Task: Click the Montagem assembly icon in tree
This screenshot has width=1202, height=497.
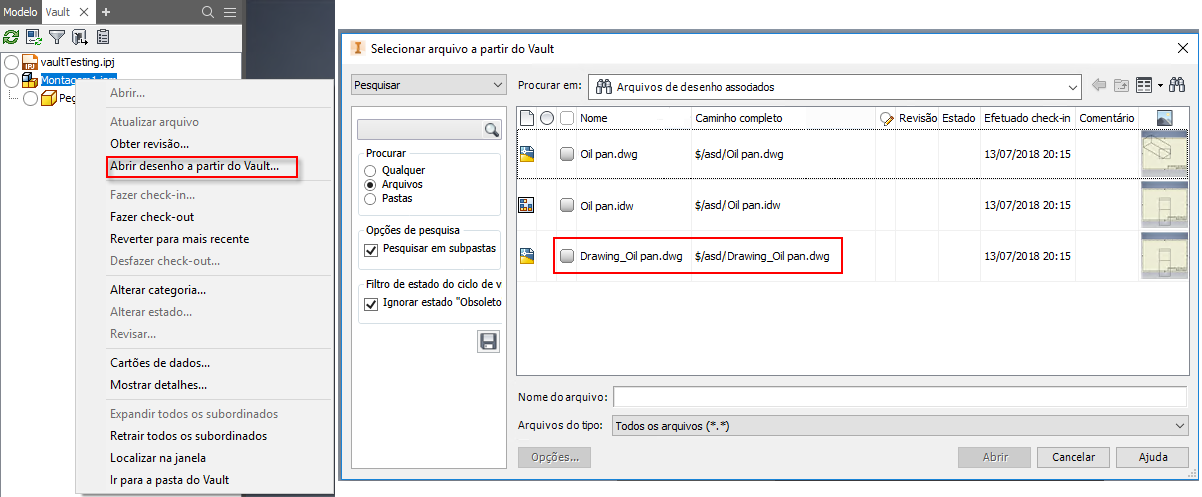Action: click(x=30, y=80)
